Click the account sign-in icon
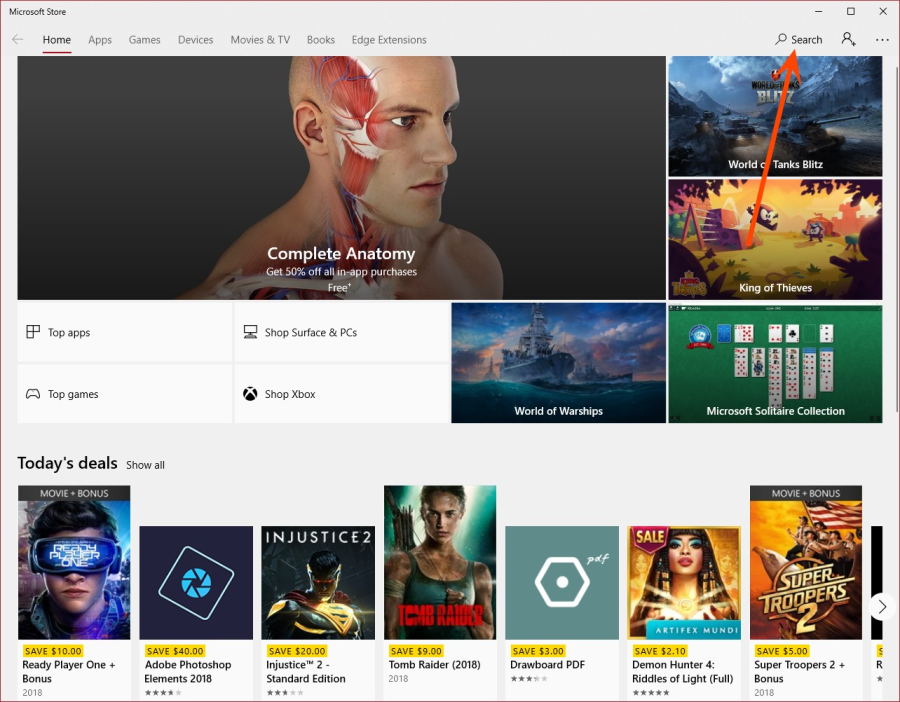Viewport: 900px width, 702px height. [x=848, y=39]
